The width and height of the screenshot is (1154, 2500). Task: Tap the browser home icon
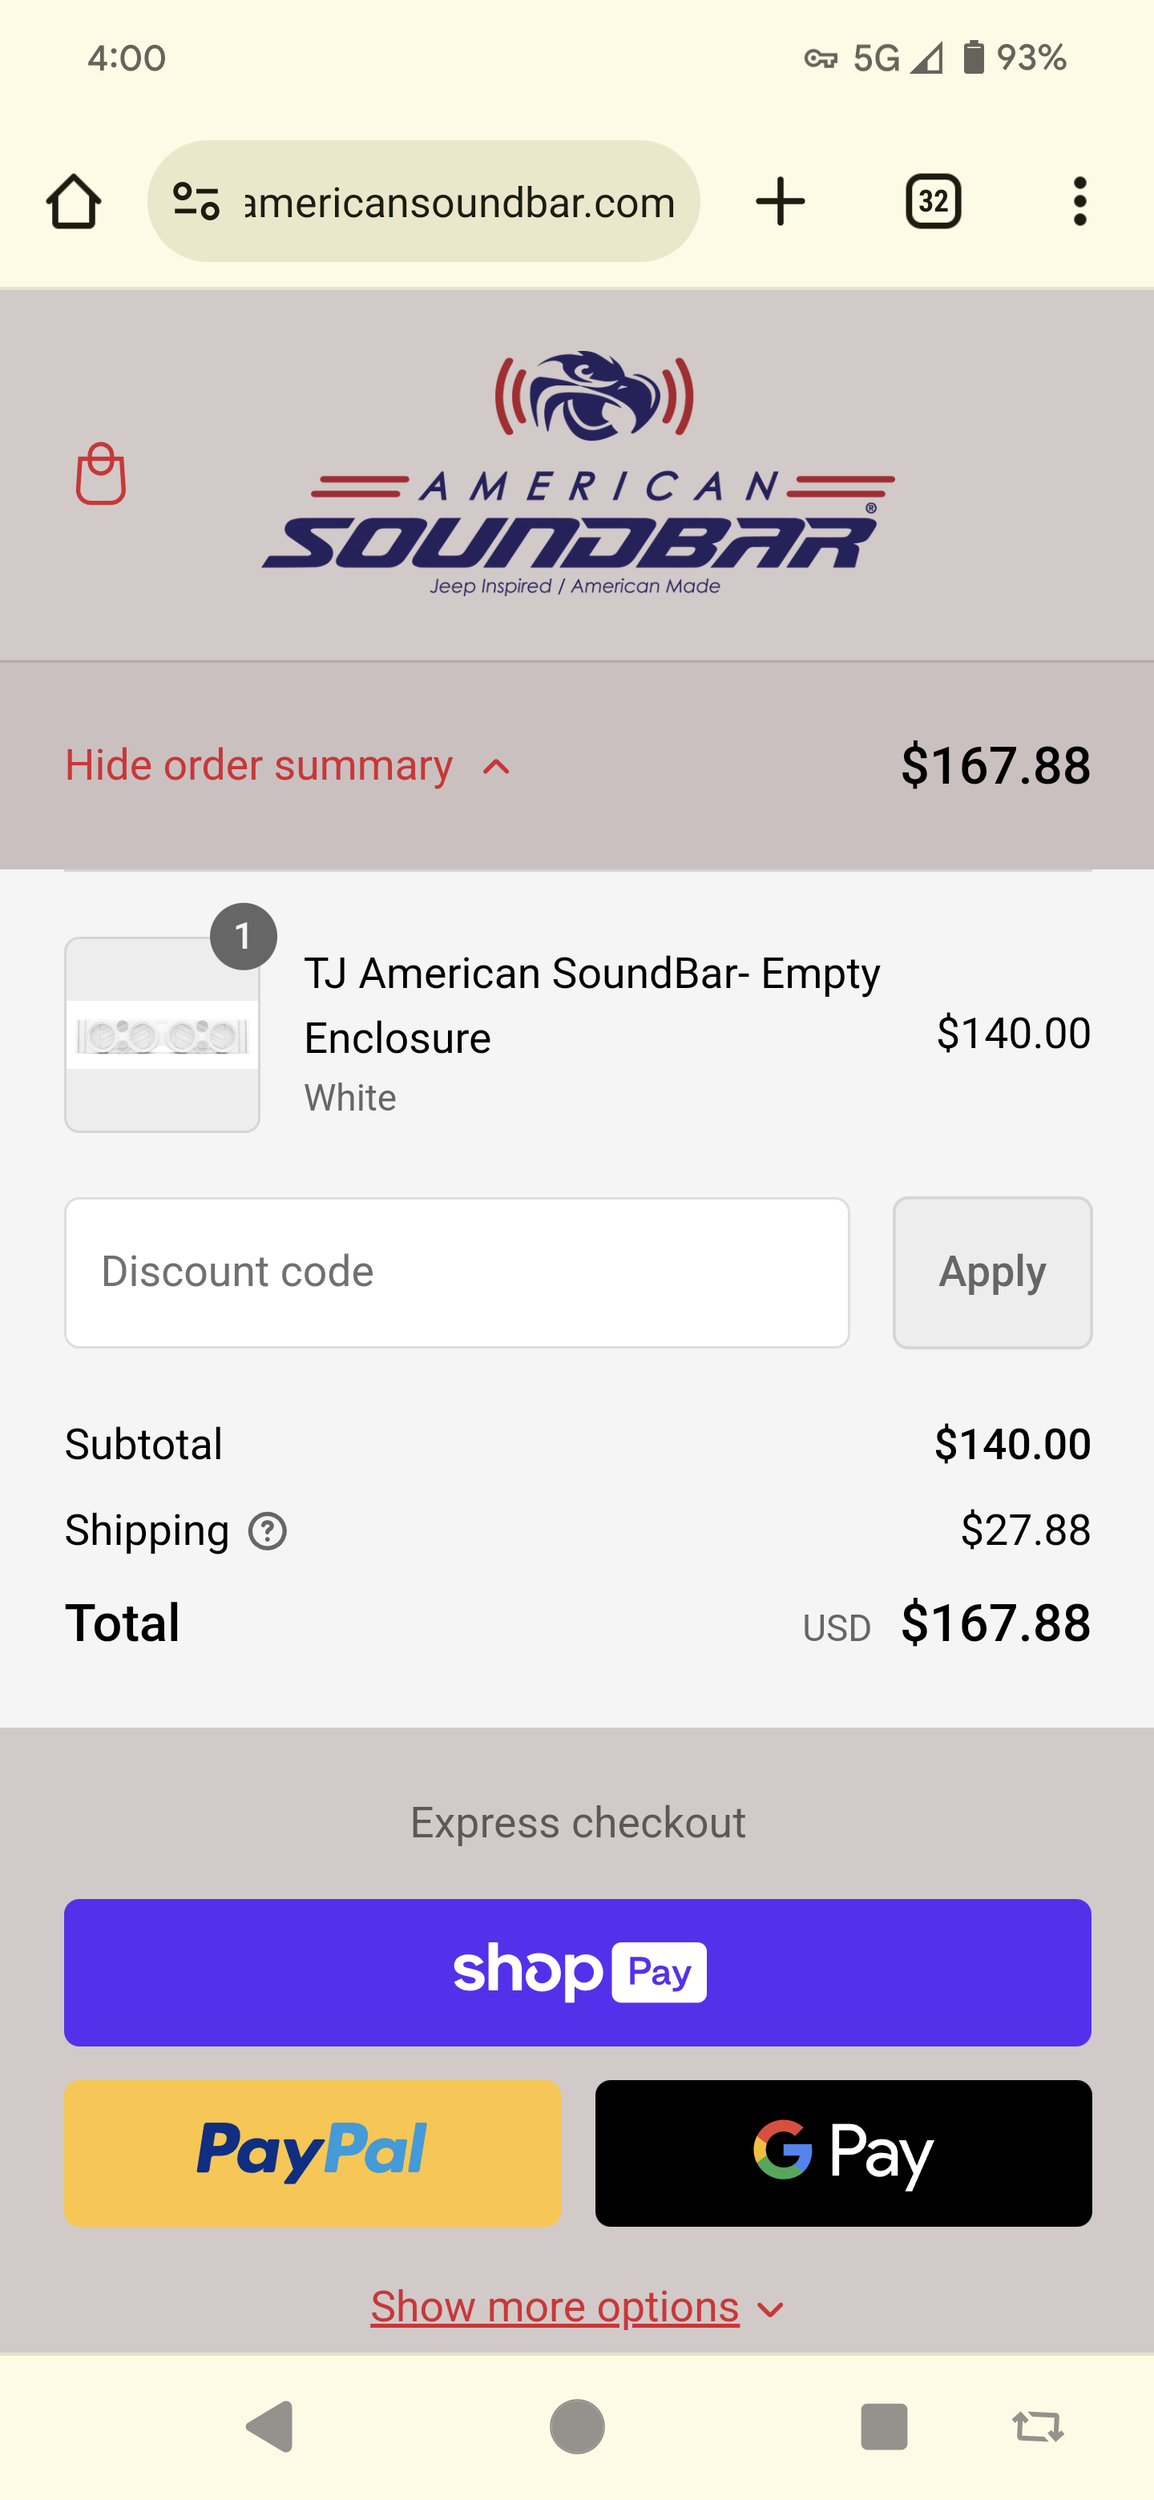coord(74,202)
